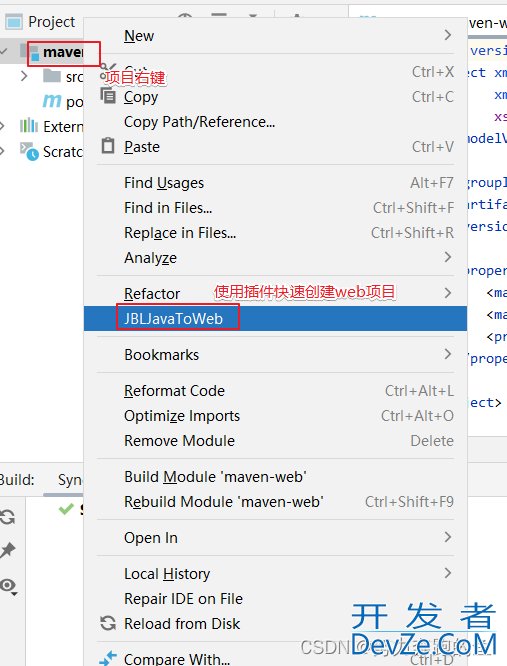Open the Refactor submenu arrow
507x666 pixels.
pyautogui.click(x=448, y=293)
